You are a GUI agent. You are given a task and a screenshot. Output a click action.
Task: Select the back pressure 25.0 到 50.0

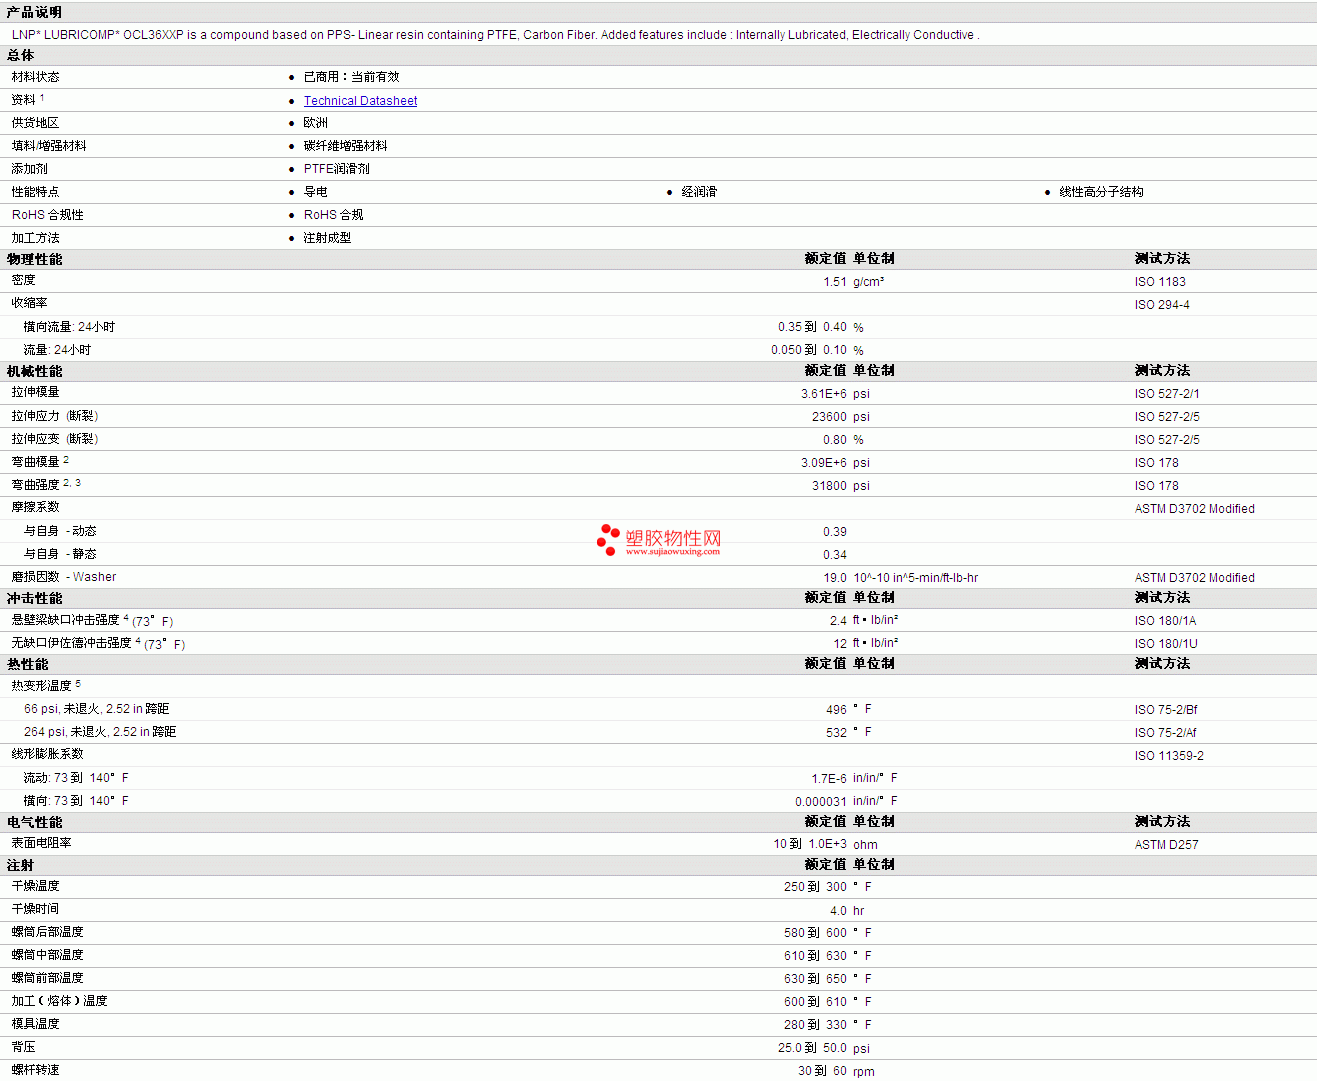812,1048
